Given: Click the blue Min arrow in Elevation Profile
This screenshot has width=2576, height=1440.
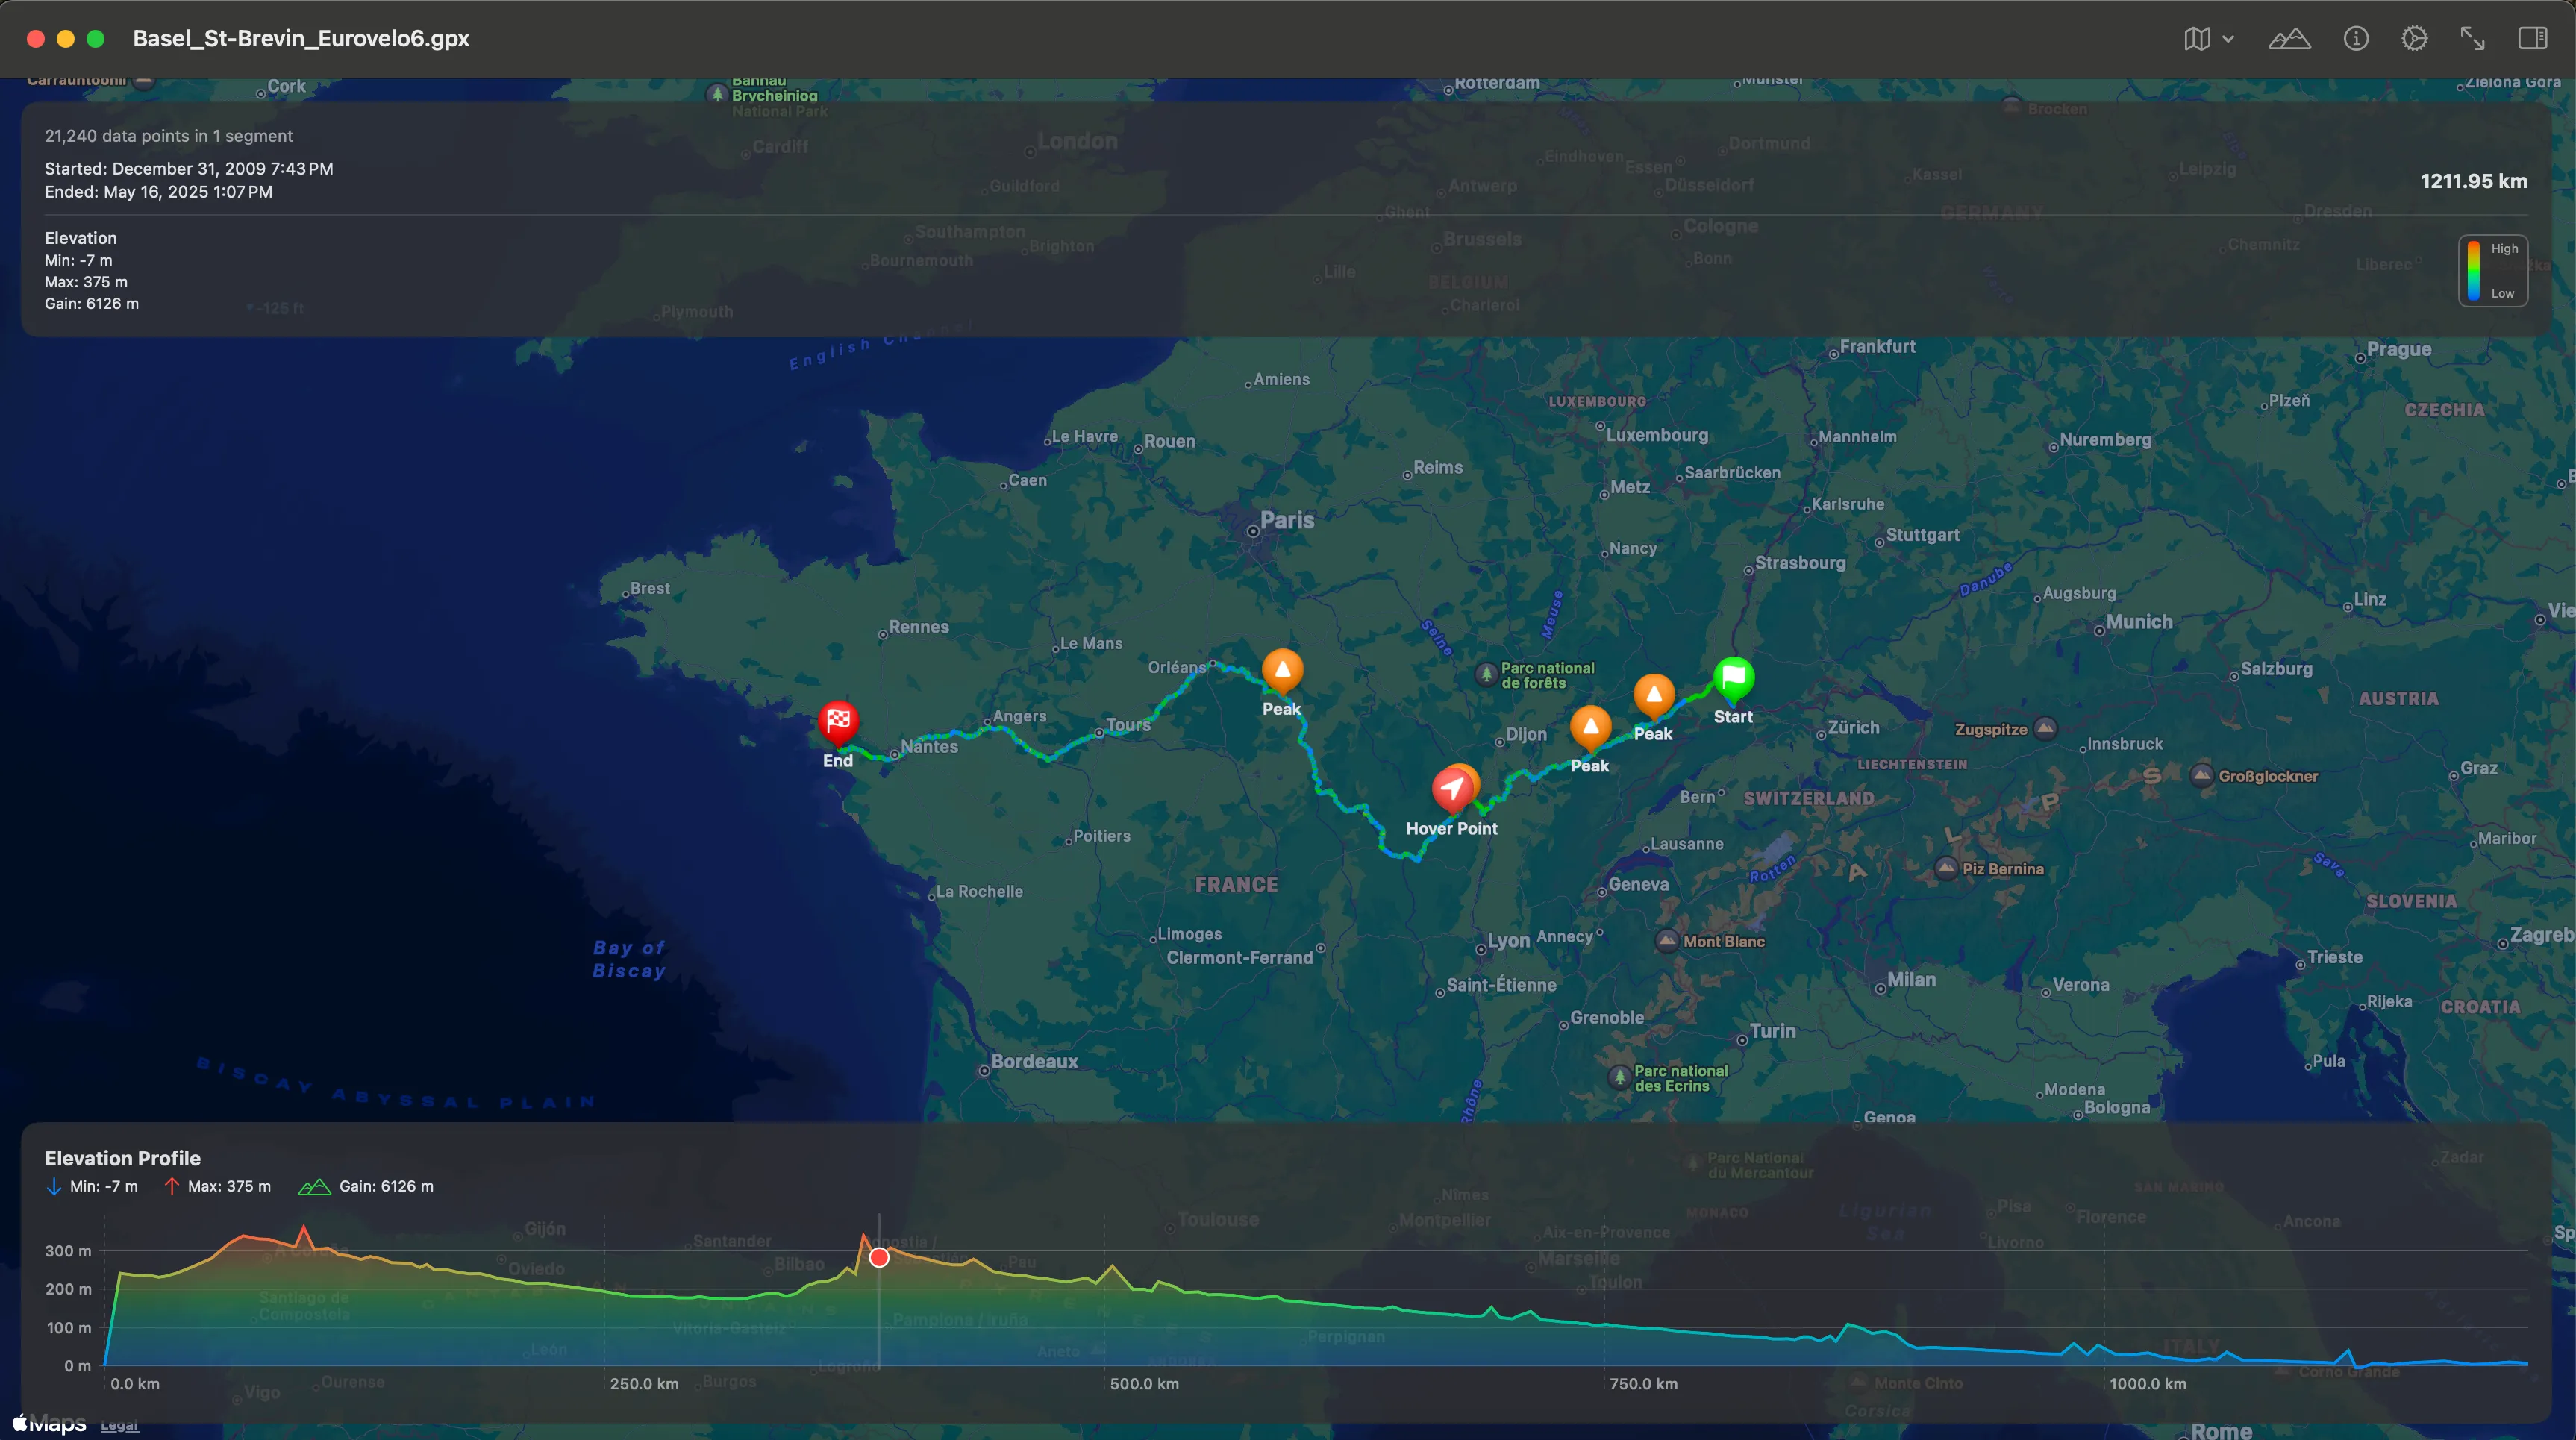Looking at the screenshot, I should (54, 1187).
